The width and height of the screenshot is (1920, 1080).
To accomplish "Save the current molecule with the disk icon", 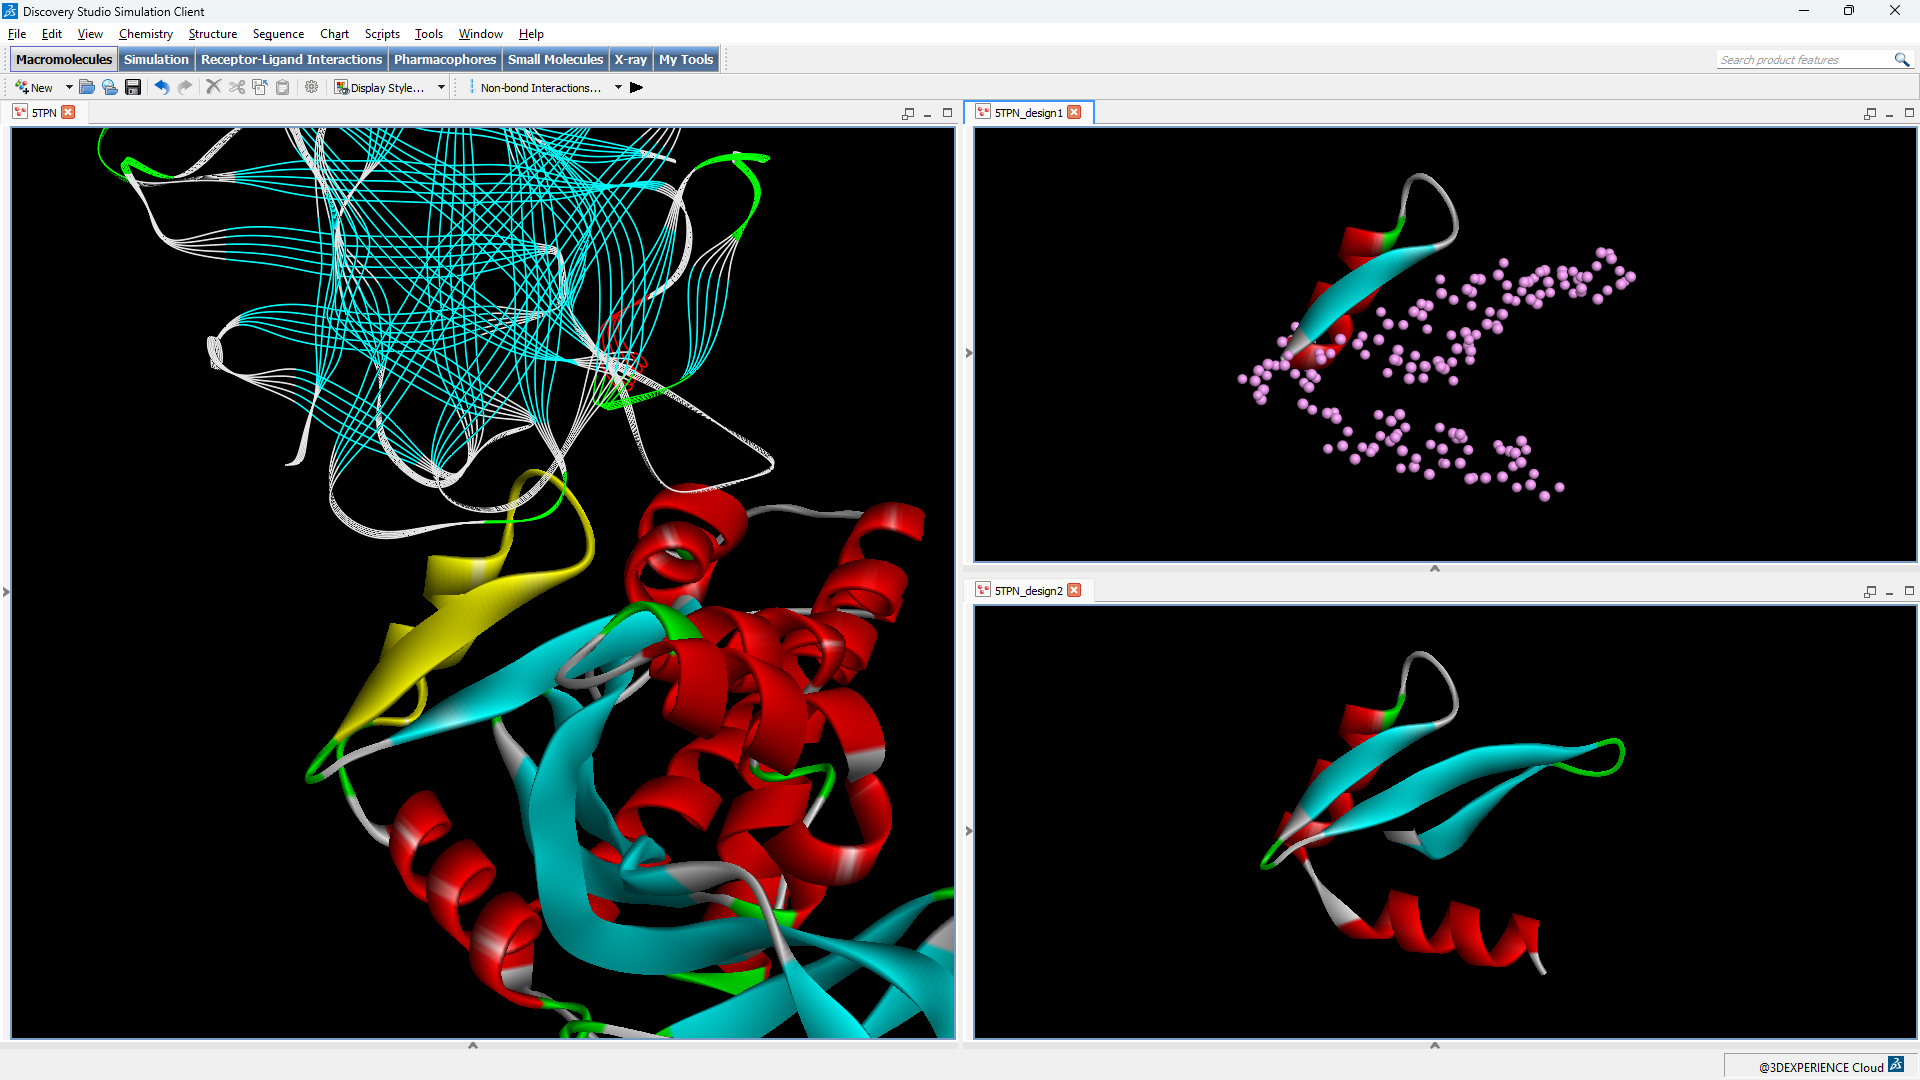I will coord(133,87).
